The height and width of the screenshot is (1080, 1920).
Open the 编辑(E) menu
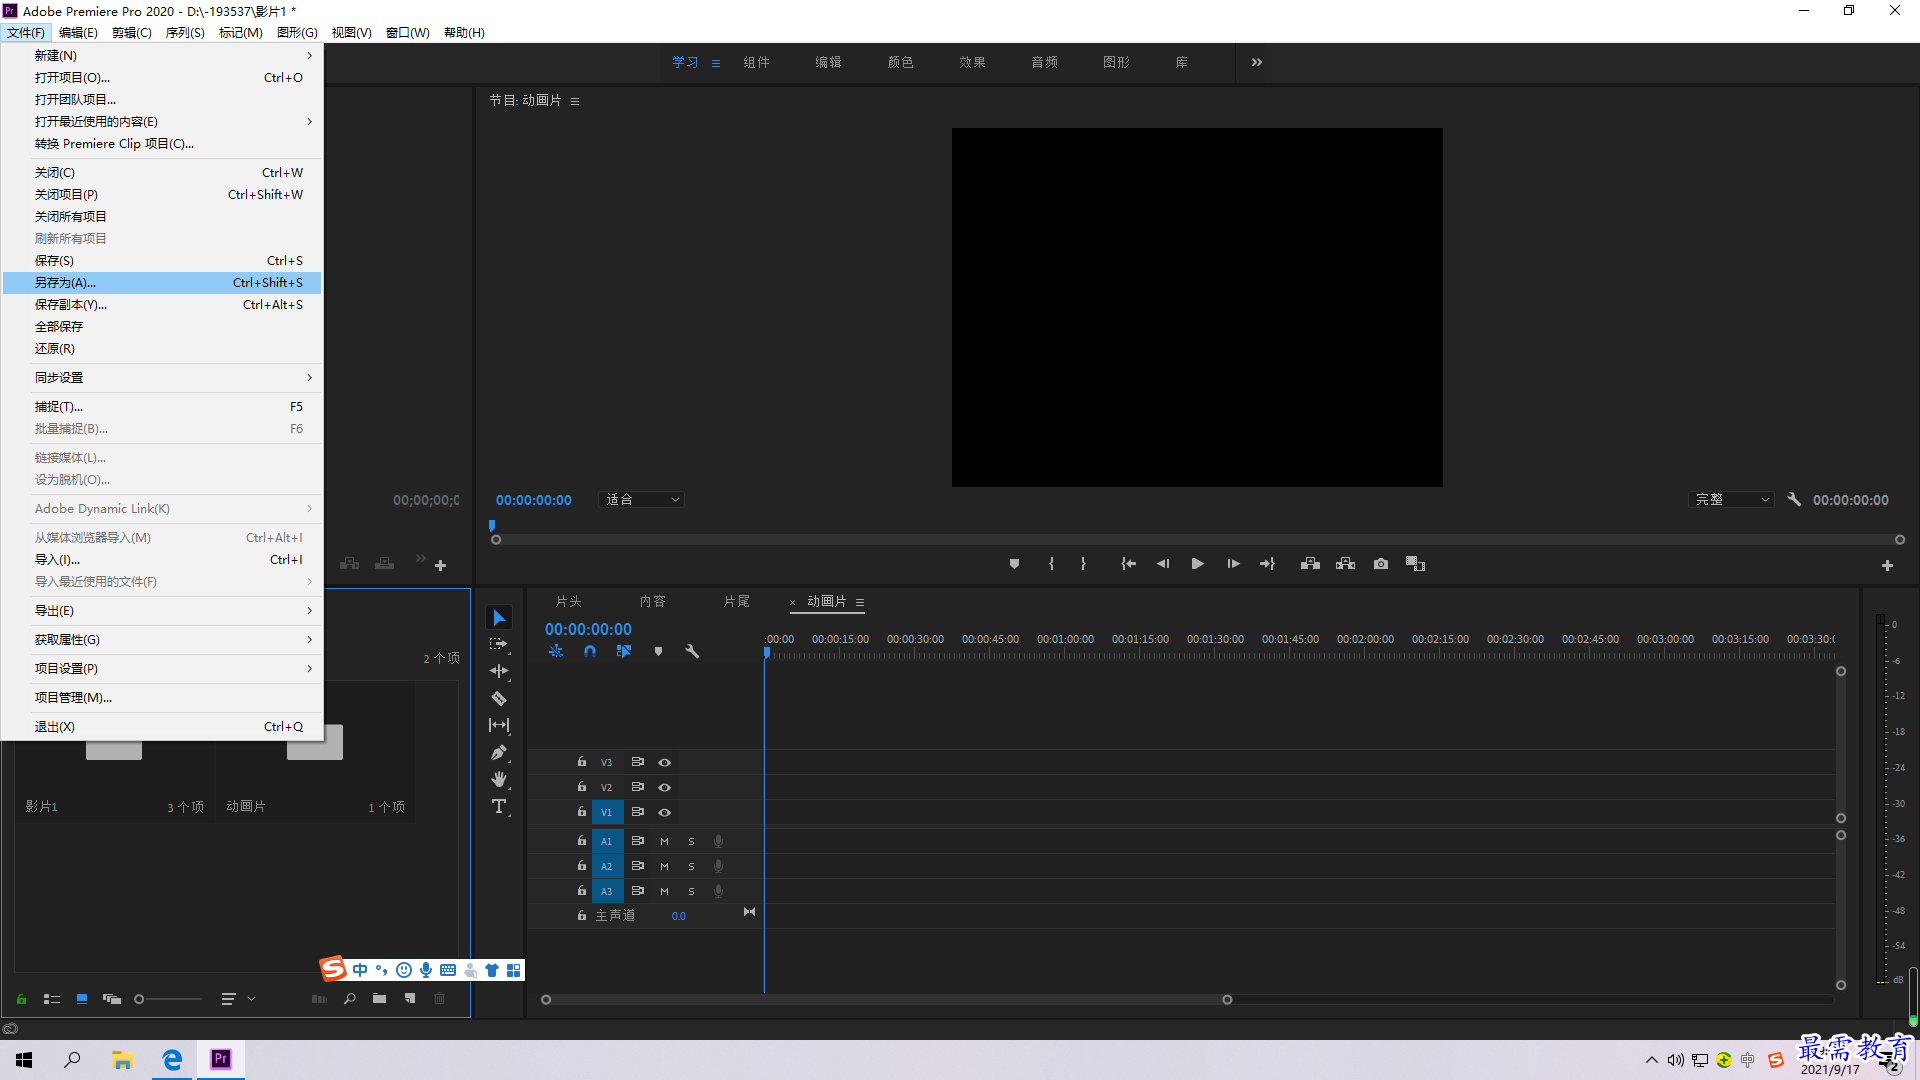pos(78,32)
